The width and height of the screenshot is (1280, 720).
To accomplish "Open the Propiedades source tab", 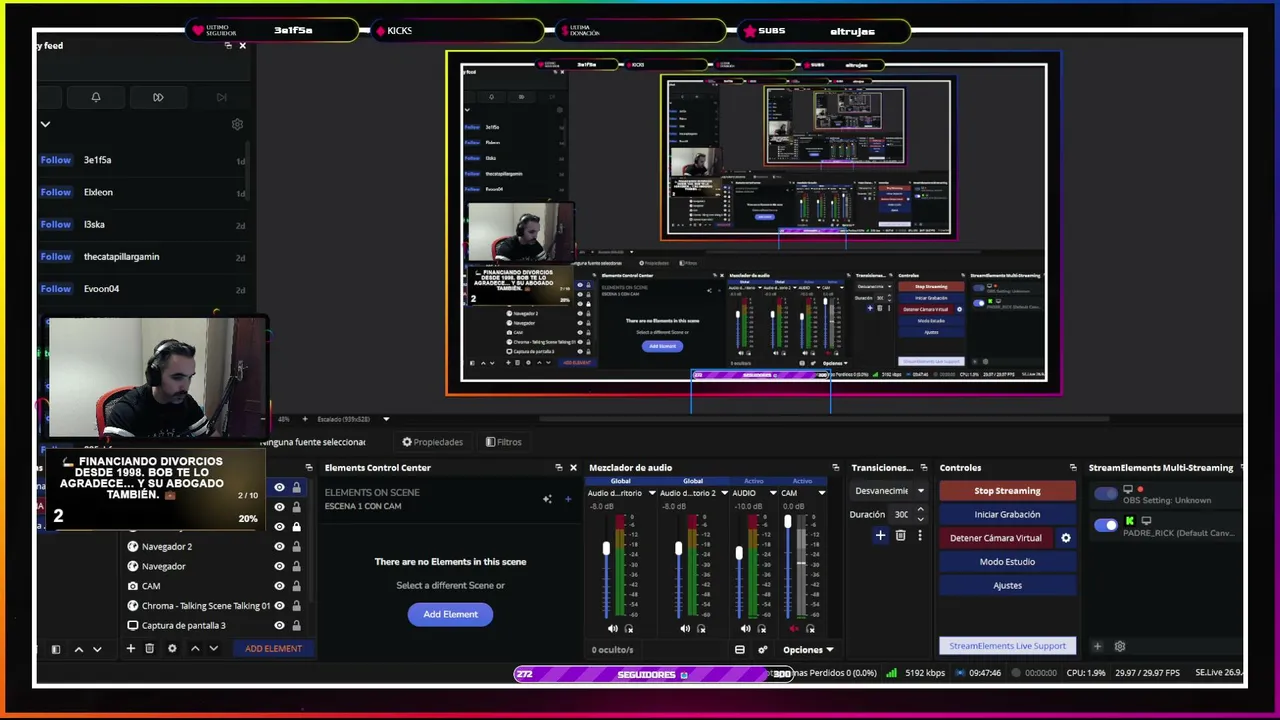I will (433, 442).
